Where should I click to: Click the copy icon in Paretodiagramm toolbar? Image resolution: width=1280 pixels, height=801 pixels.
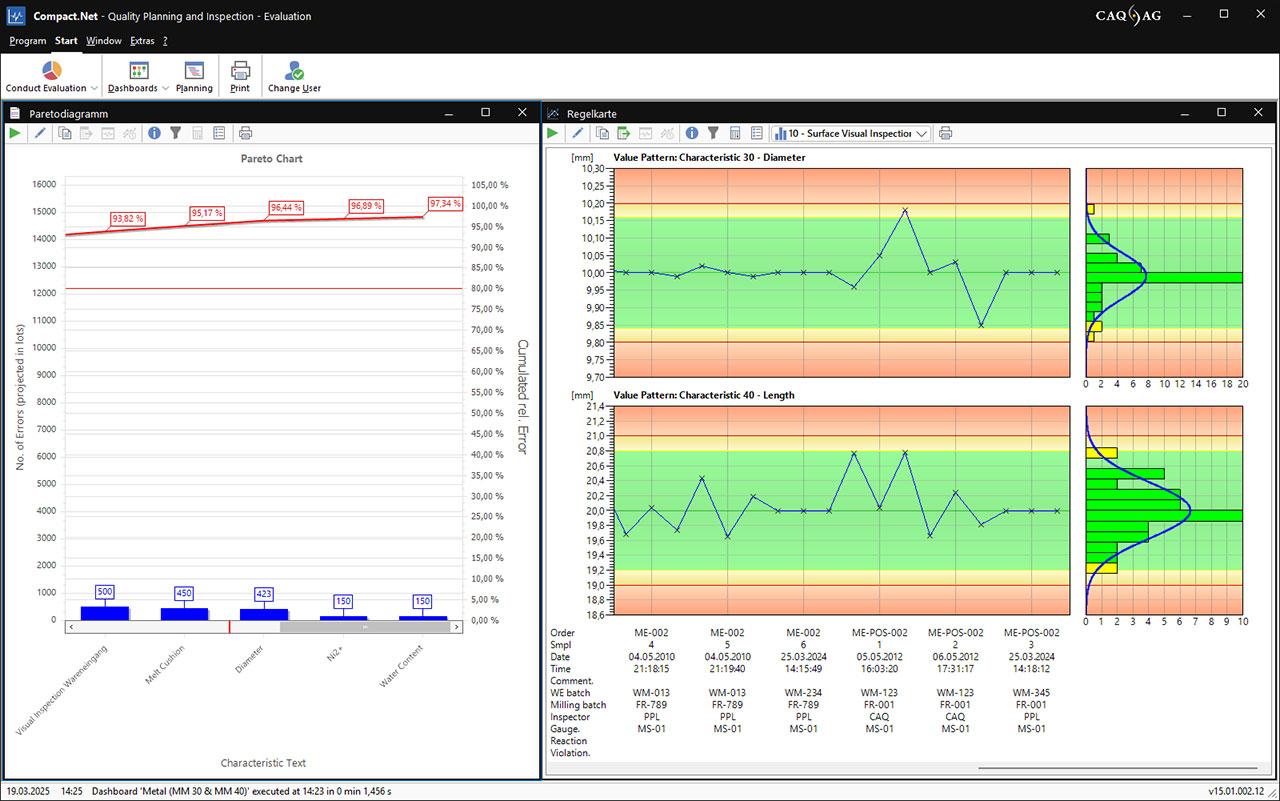[x=65, y=133]
